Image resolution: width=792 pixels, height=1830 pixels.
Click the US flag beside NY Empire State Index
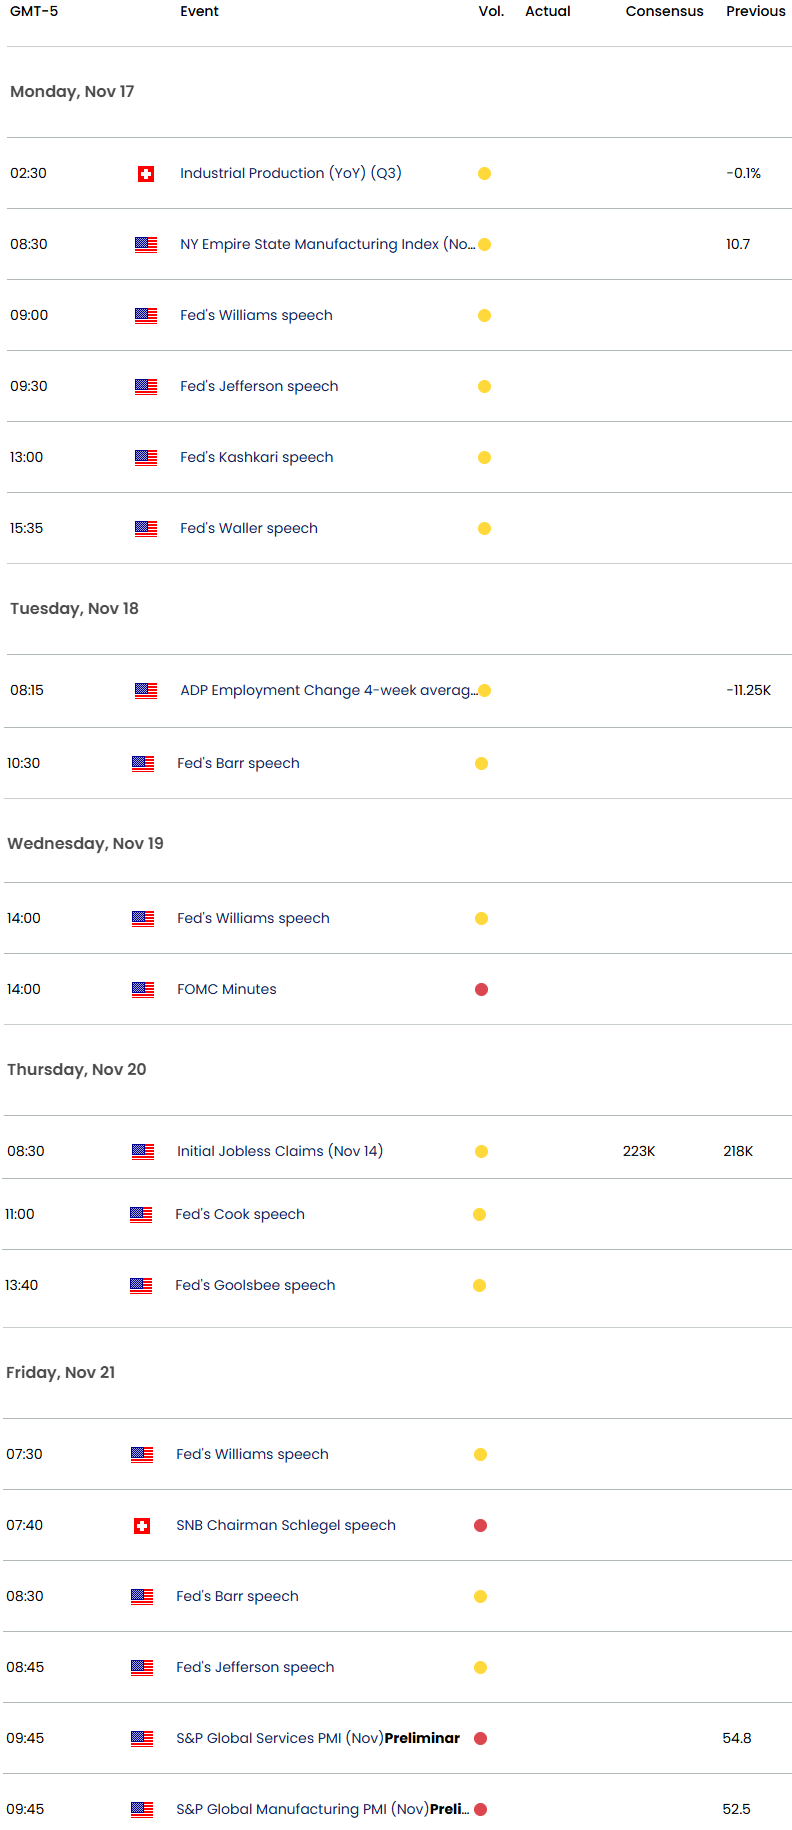146,245
